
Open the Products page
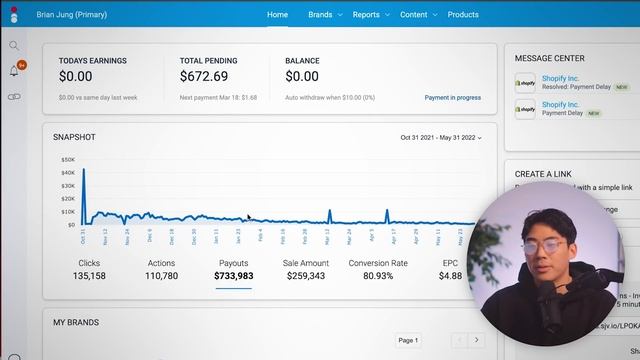point(463,15)
